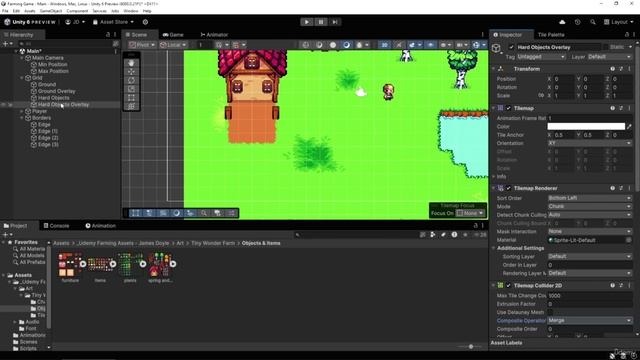Open Unity cloud services icon
The image size is (640, 360).
click(562, 22)
